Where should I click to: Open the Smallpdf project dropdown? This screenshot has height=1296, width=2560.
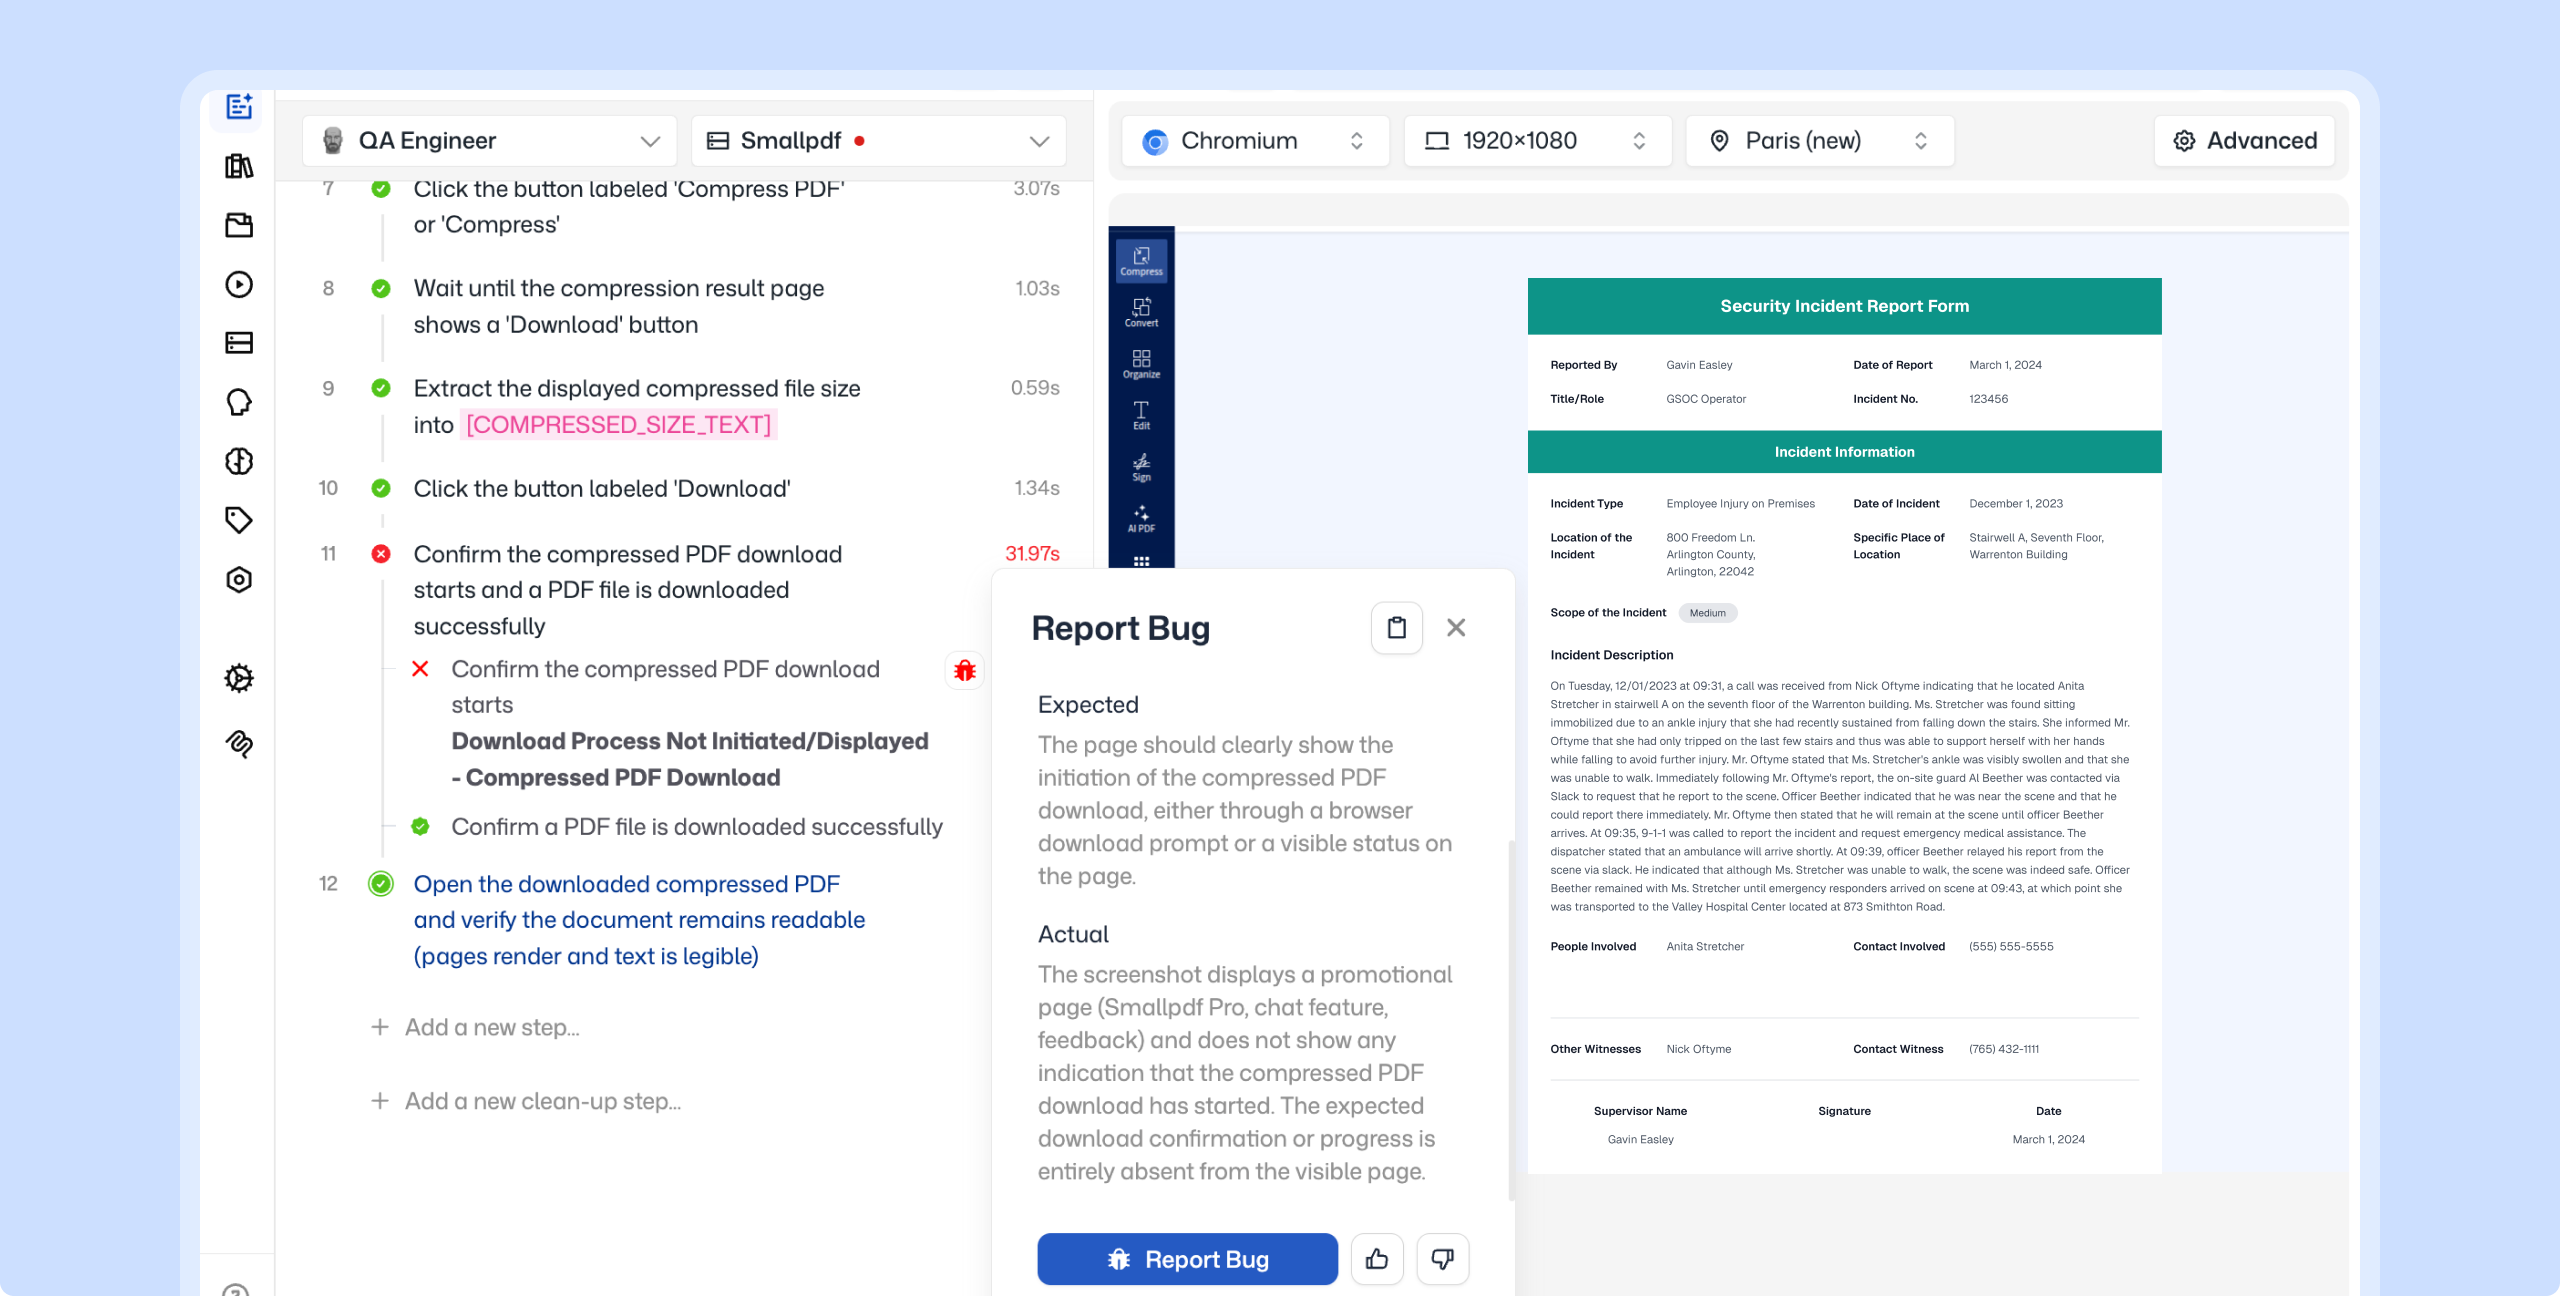tap(878, 141)
